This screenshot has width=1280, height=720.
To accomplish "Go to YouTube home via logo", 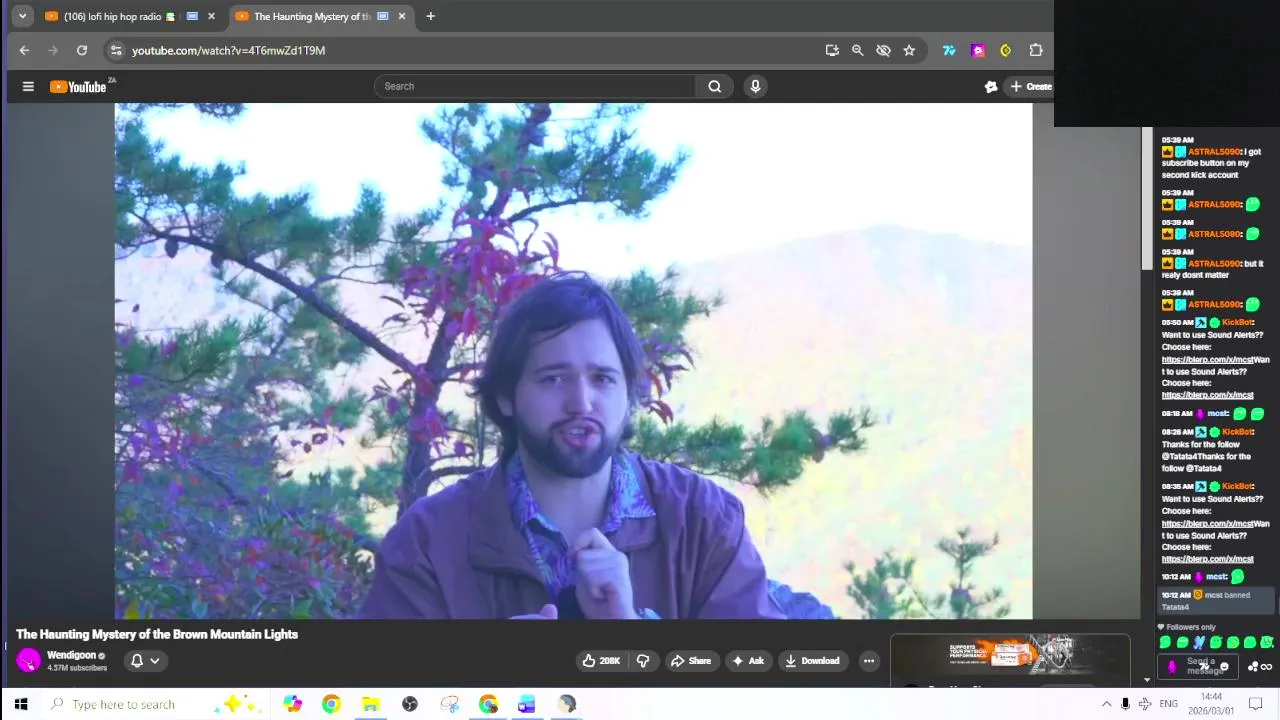I will click(x=78, y=86).
